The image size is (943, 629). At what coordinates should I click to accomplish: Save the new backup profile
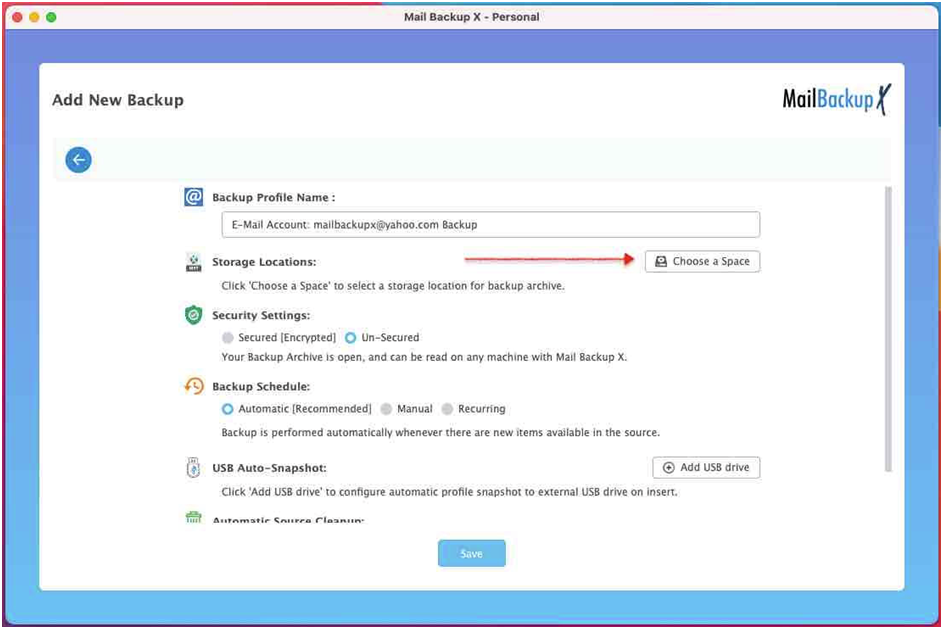coord(472,553)
